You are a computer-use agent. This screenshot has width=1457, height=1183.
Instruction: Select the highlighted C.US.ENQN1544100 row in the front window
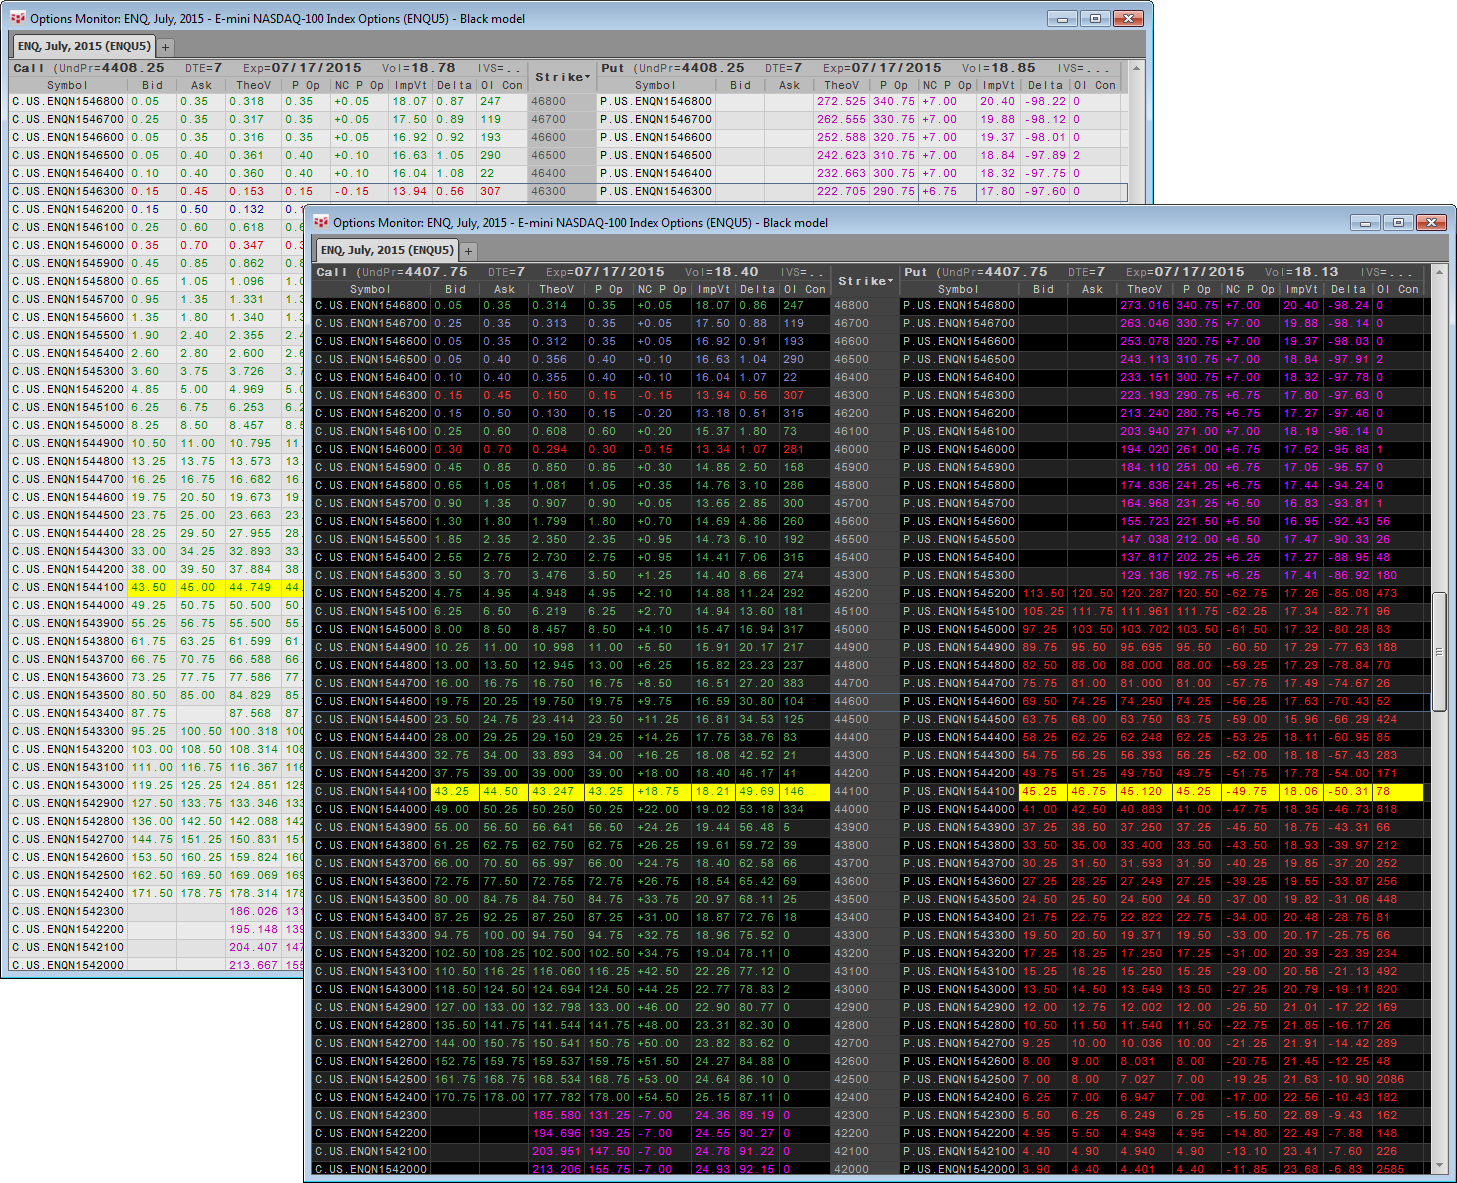coord(571,791)
